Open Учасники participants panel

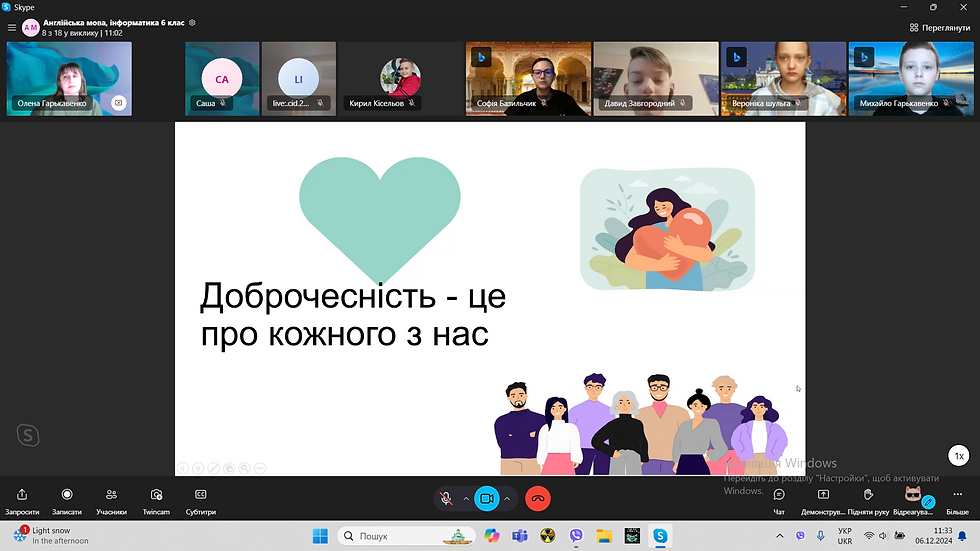pyautogui.click(x=111, y=501)
